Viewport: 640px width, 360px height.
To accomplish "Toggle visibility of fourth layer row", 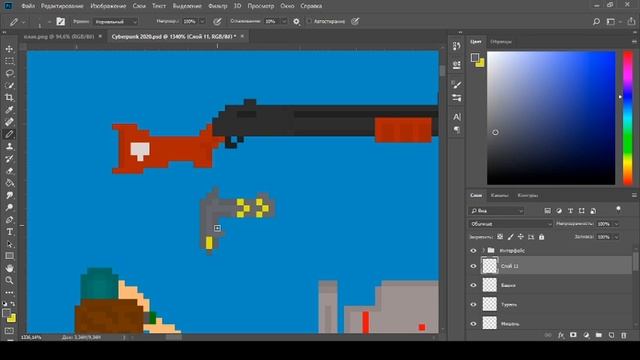I will (473, 304).
